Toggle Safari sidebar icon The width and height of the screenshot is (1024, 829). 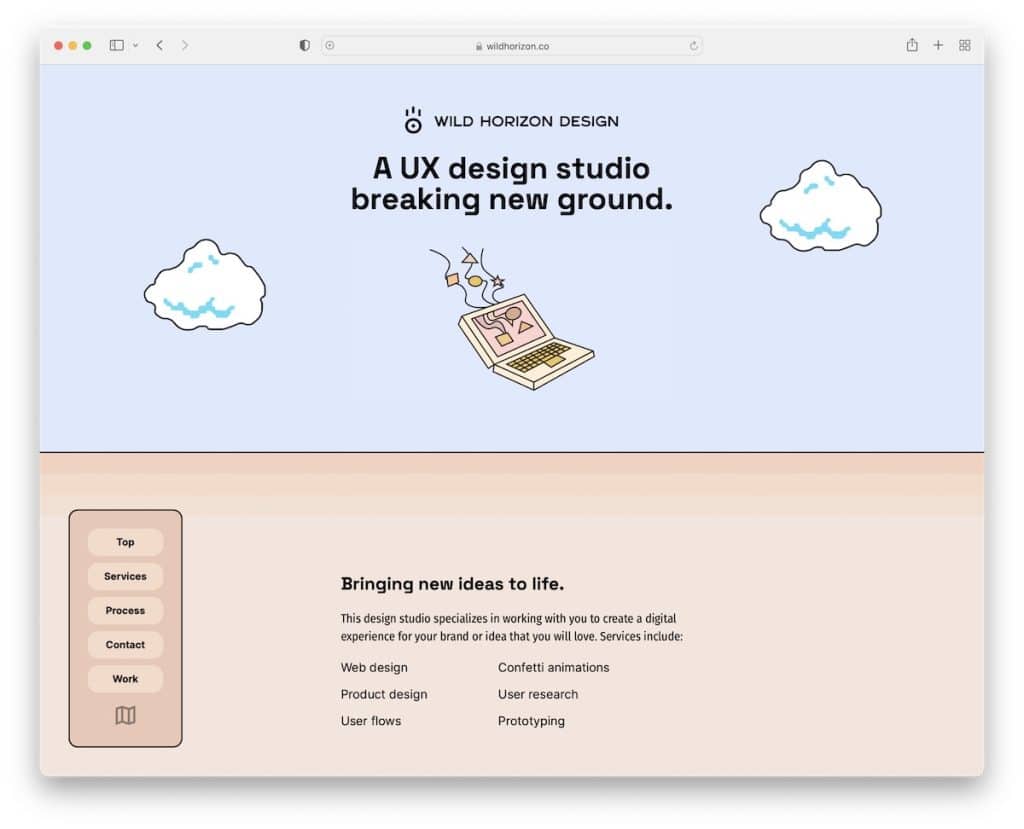click(x=116, y=45)
